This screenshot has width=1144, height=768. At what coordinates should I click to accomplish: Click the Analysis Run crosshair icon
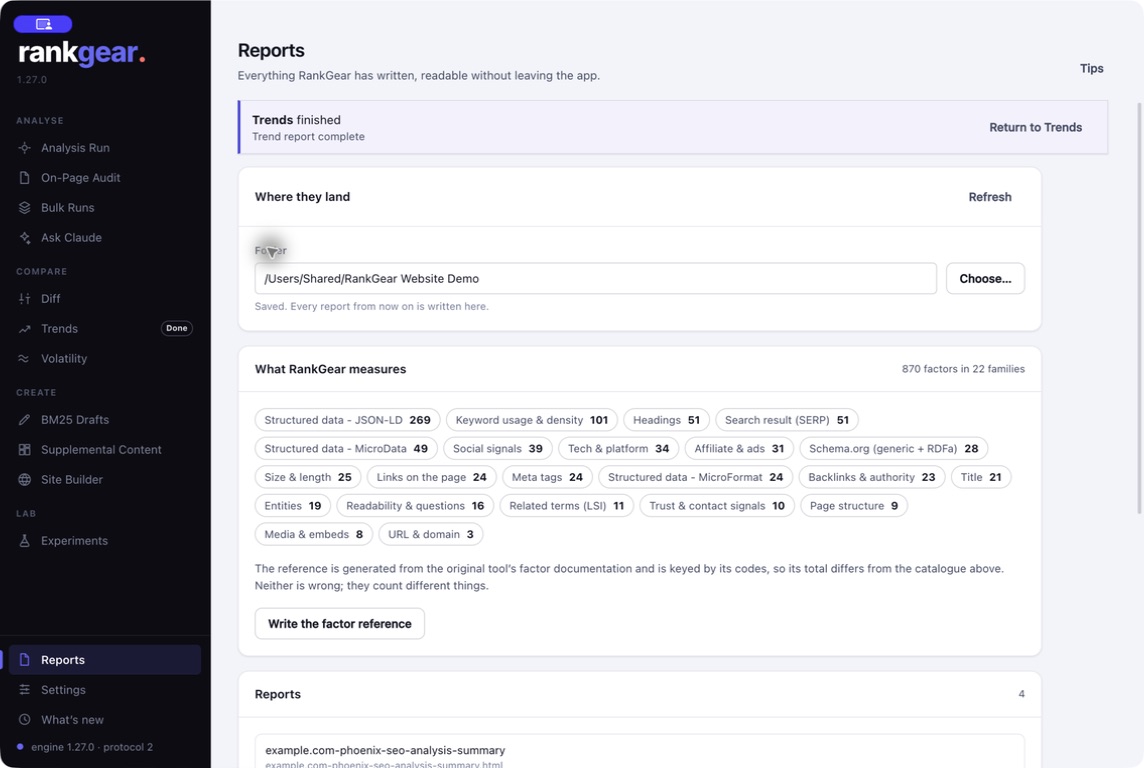pos(25,147)
